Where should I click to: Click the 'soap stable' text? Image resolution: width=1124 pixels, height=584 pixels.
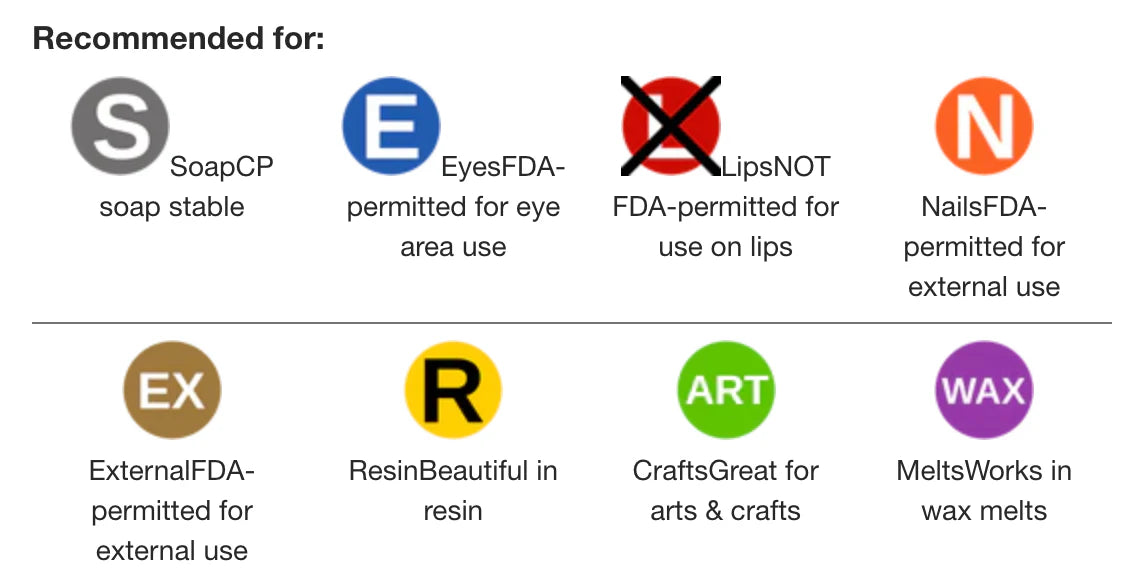pyautogui.click(x=171, y=208)
